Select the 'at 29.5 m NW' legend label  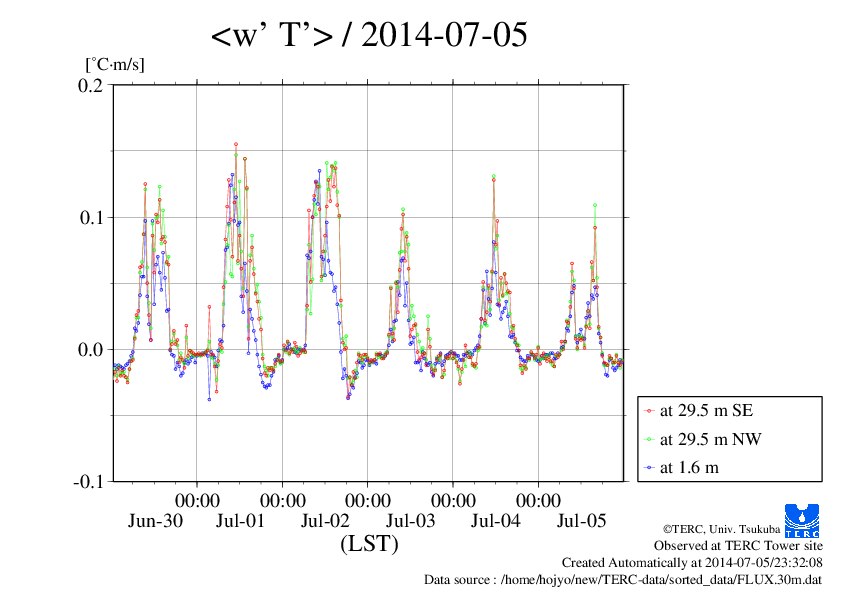tap(710, 439)
